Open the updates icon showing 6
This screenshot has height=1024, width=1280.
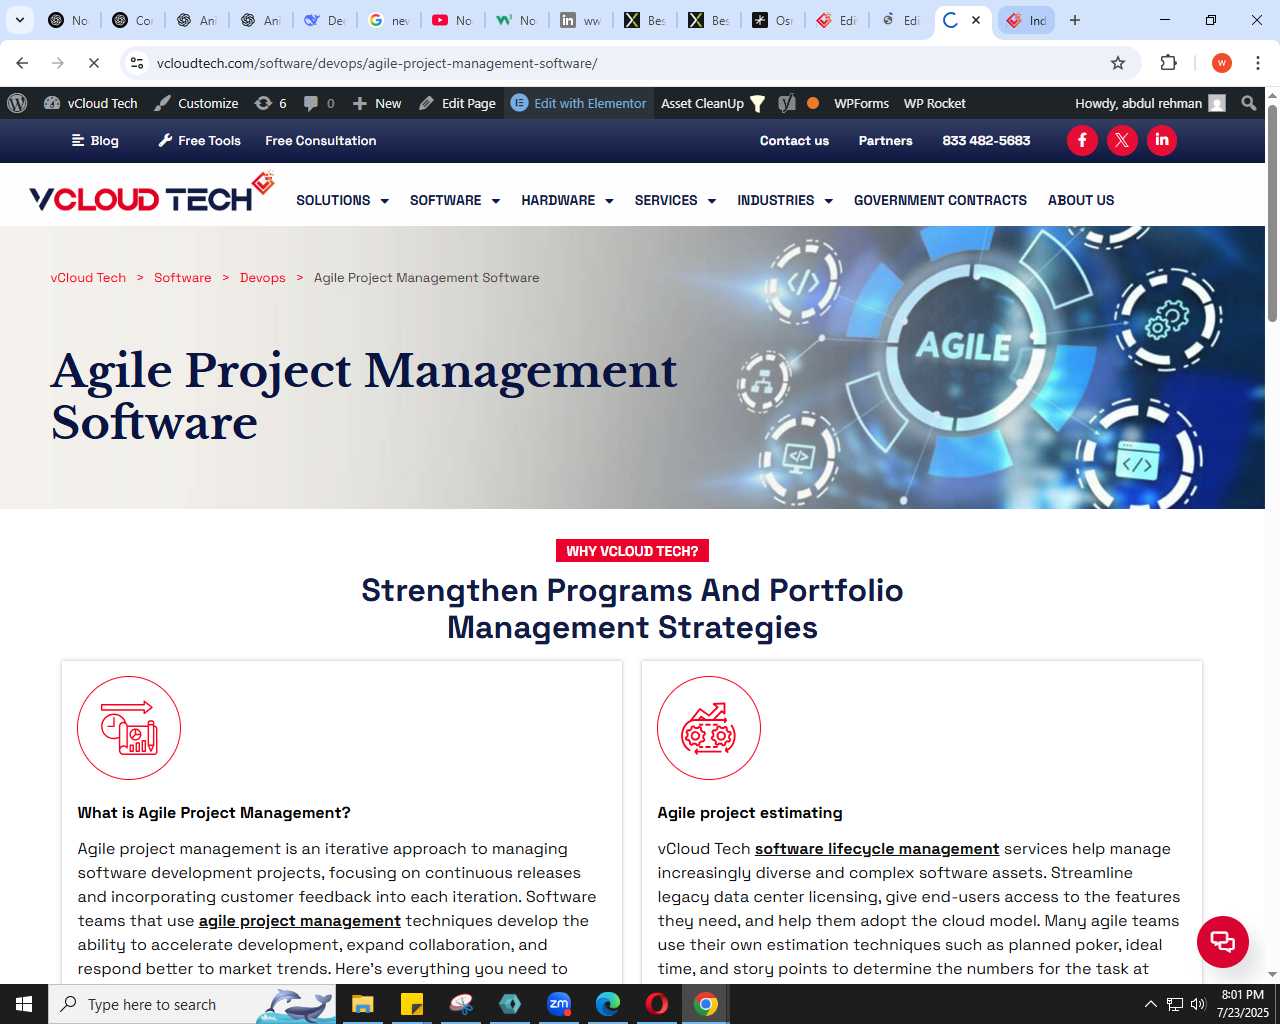[270, 103]
